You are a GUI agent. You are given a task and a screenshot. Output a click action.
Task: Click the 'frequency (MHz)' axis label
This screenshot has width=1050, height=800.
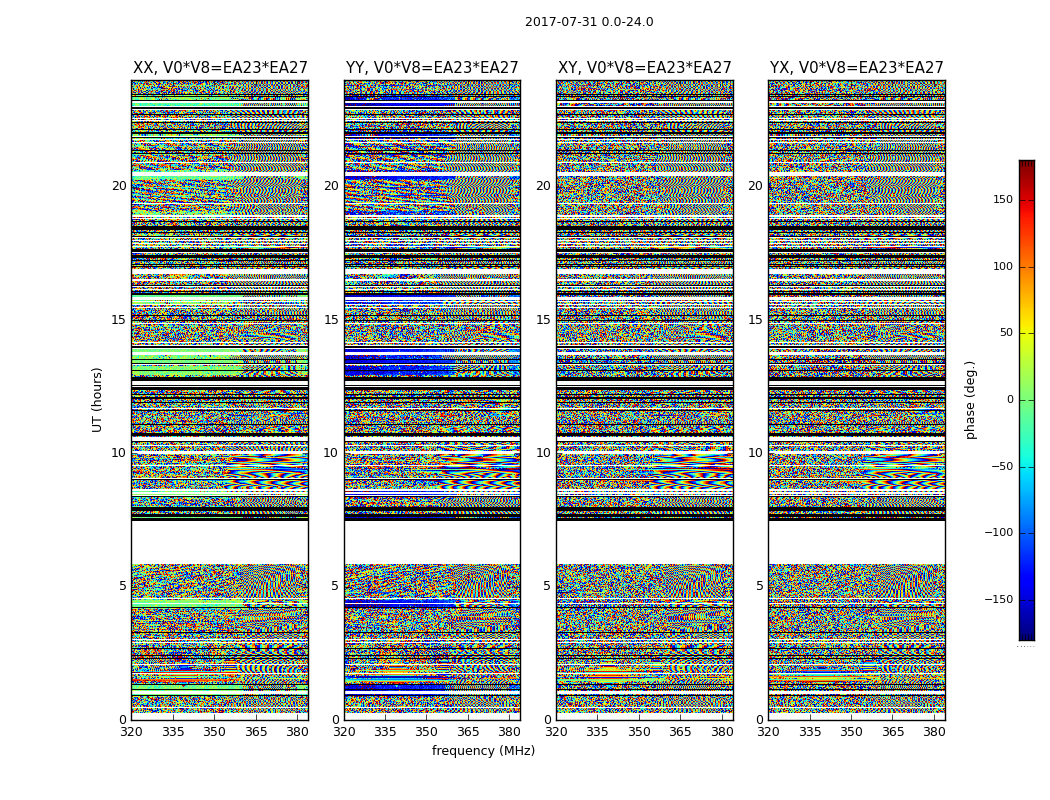[x=483, y=750]
